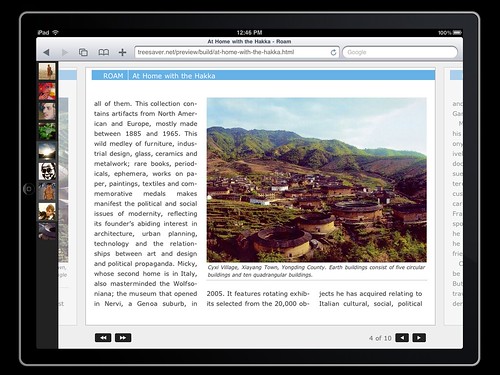Screen dimensions: 500x375
Task: Reload page with refresh icon
Action: (x=333, y=52)
